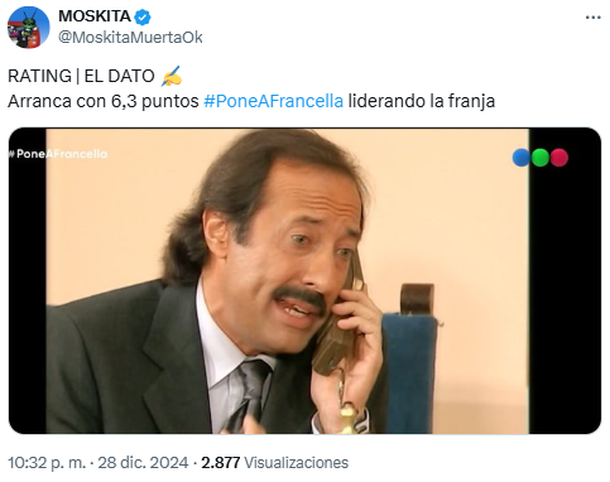Open the MOSKITA profile avatar

28,27
